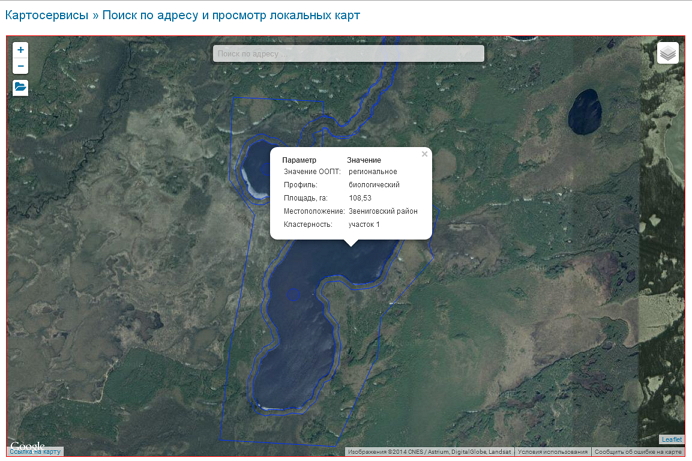The height and width of the screenshot is (461, 692).
Task: Open the Leaflet attribution link
Action: 672,439
